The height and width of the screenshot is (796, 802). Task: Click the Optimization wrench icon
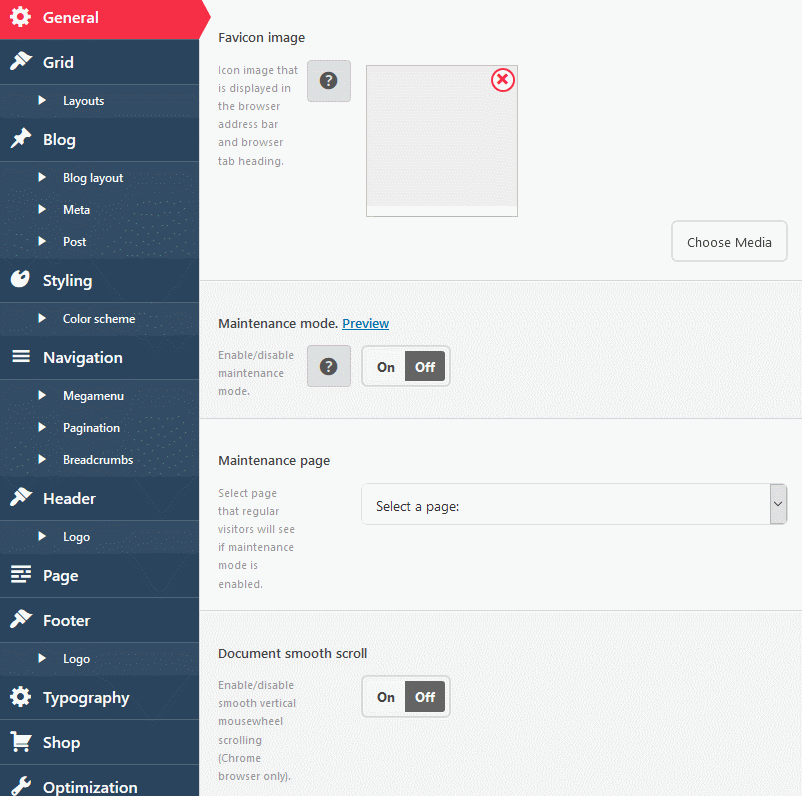tap(20, 786)
